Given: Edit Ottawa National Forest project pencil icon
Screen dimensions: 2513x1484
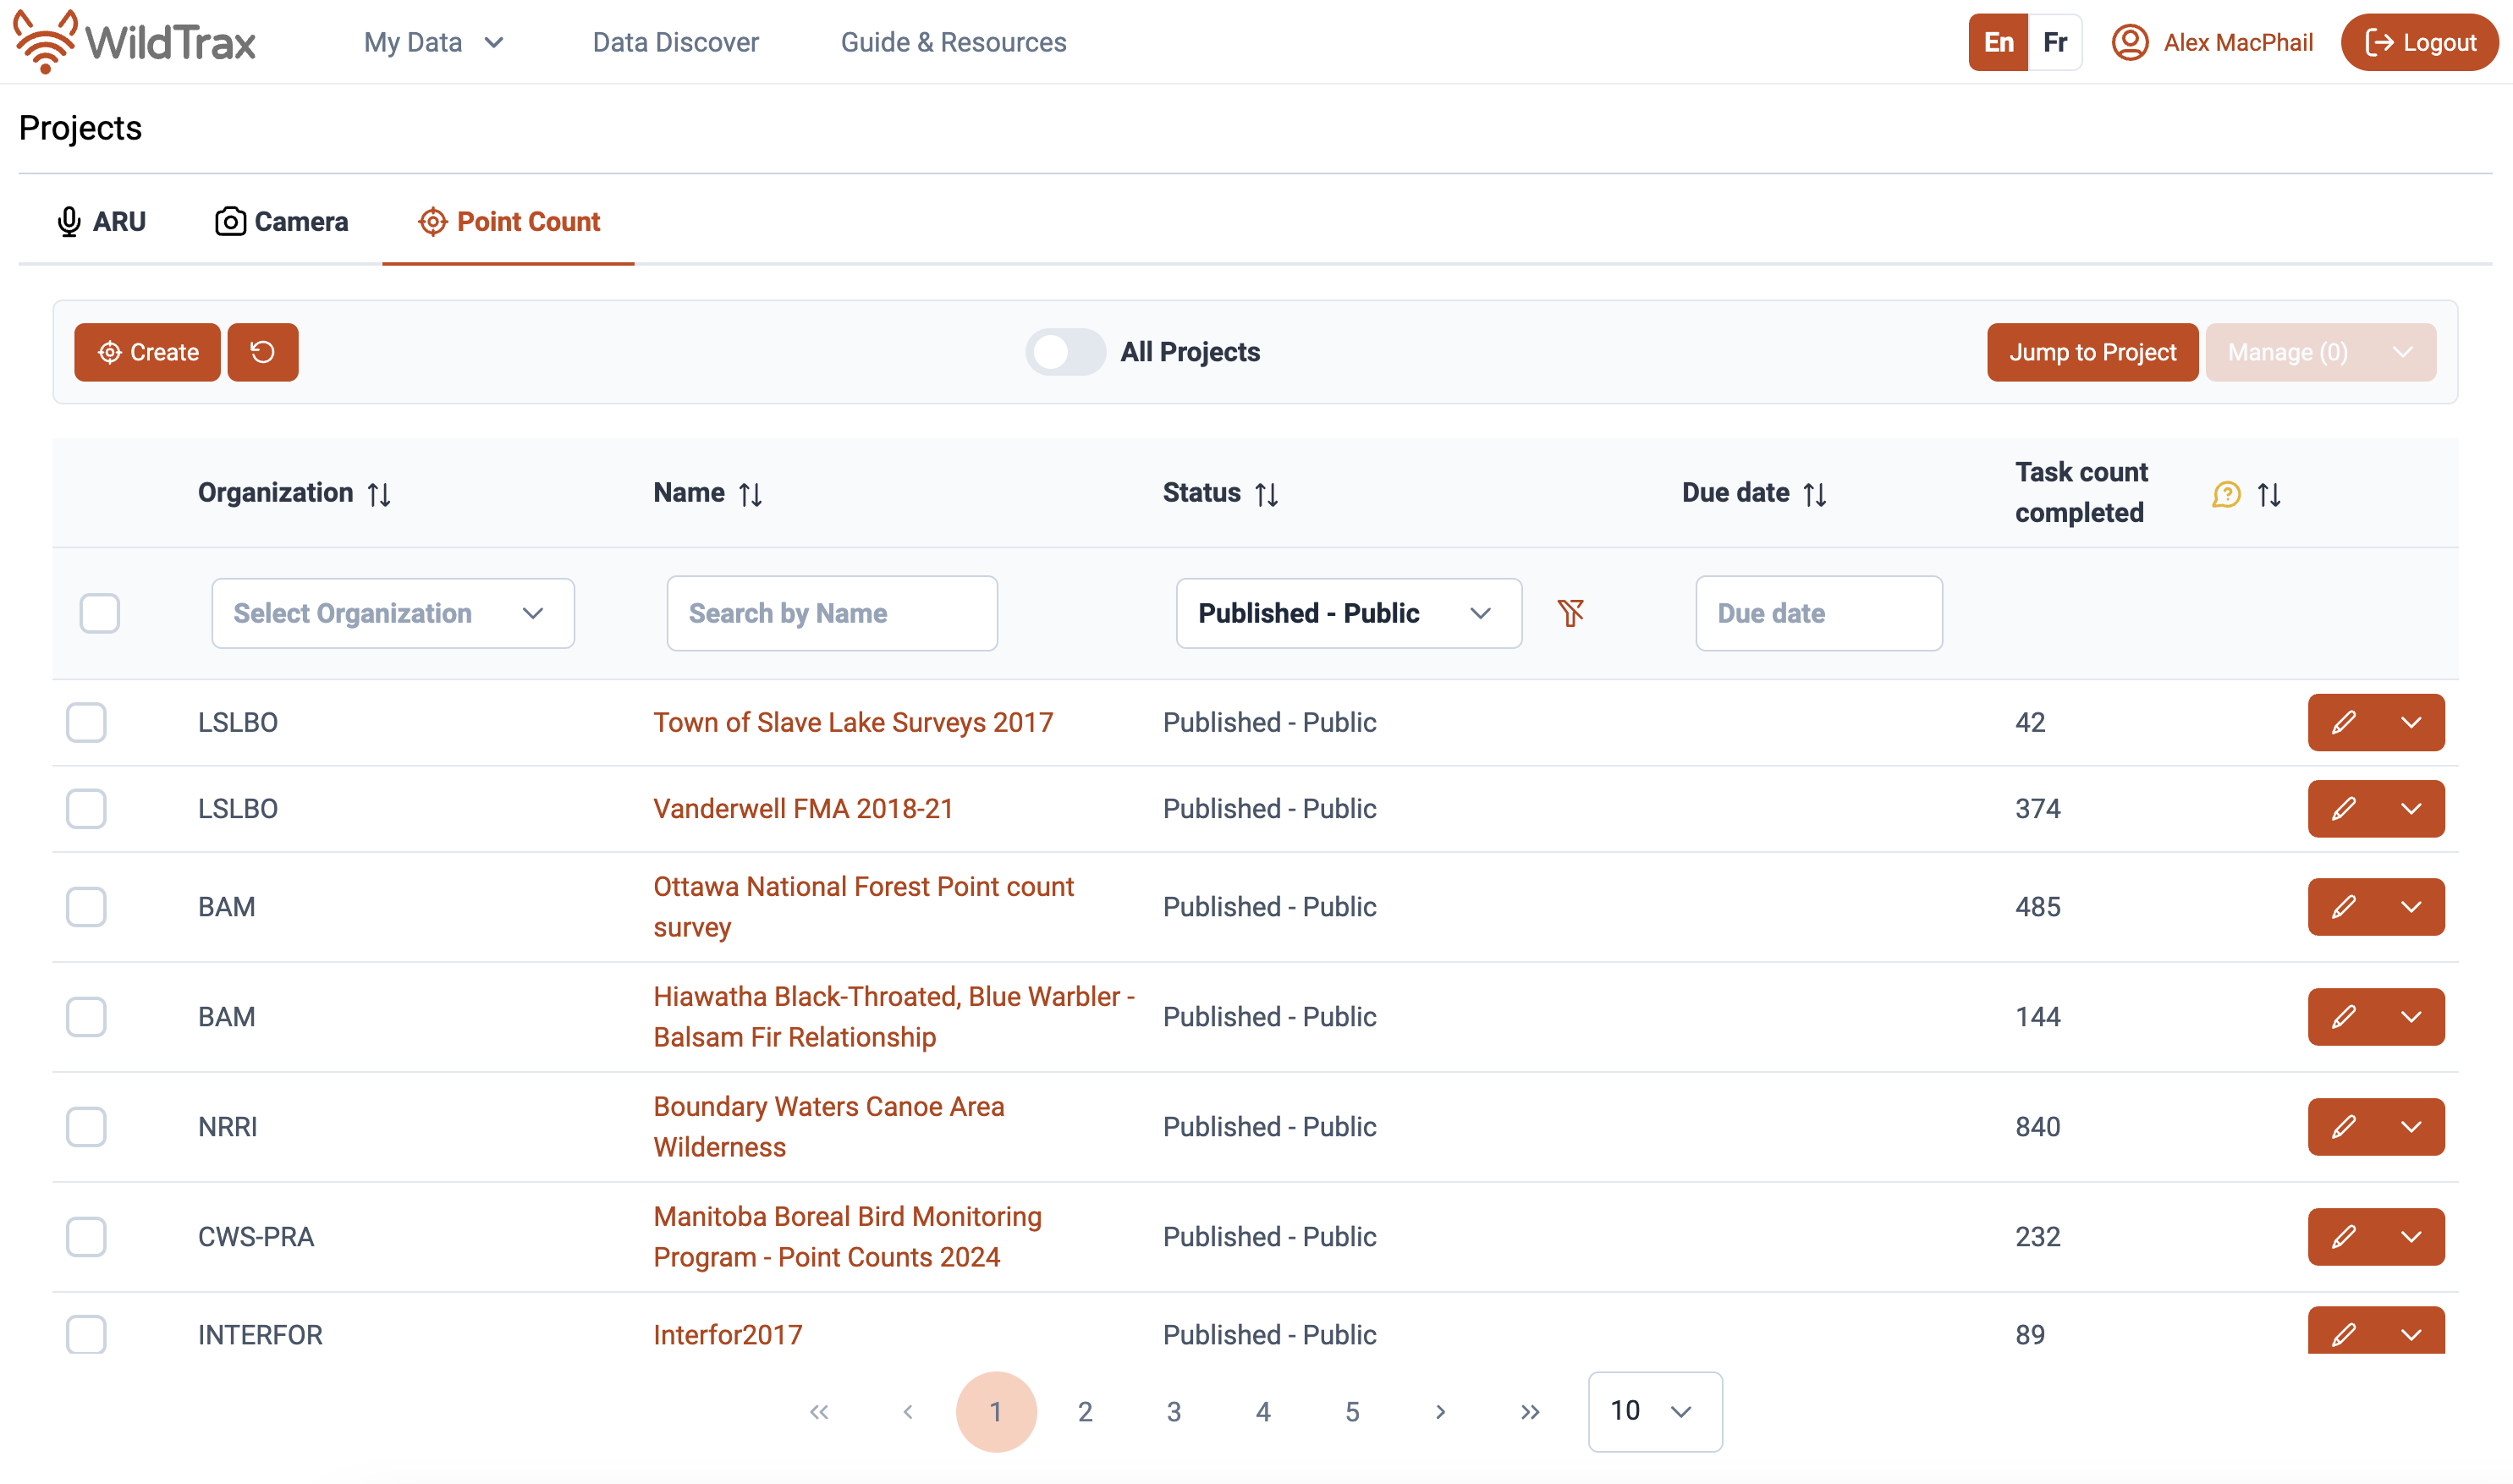Looking at the screenshot, I should (x=2343, y=907).
